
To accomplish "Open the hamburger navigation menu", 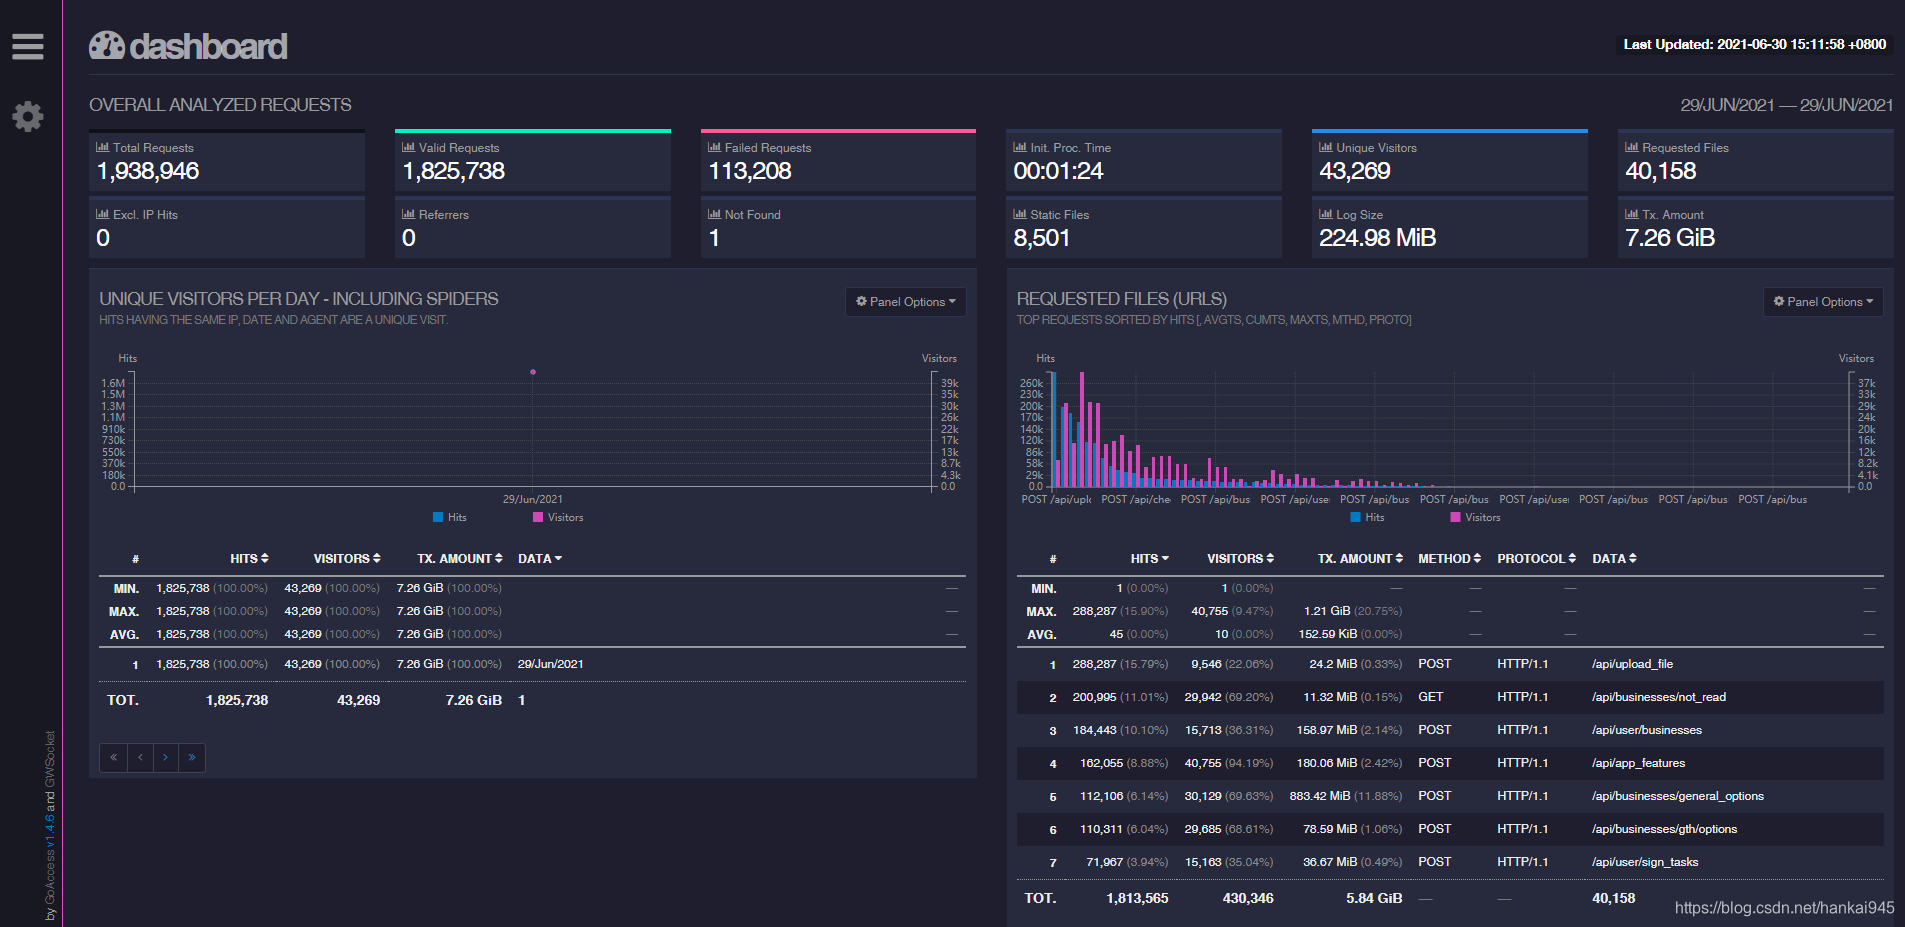I will pos(28,46).
